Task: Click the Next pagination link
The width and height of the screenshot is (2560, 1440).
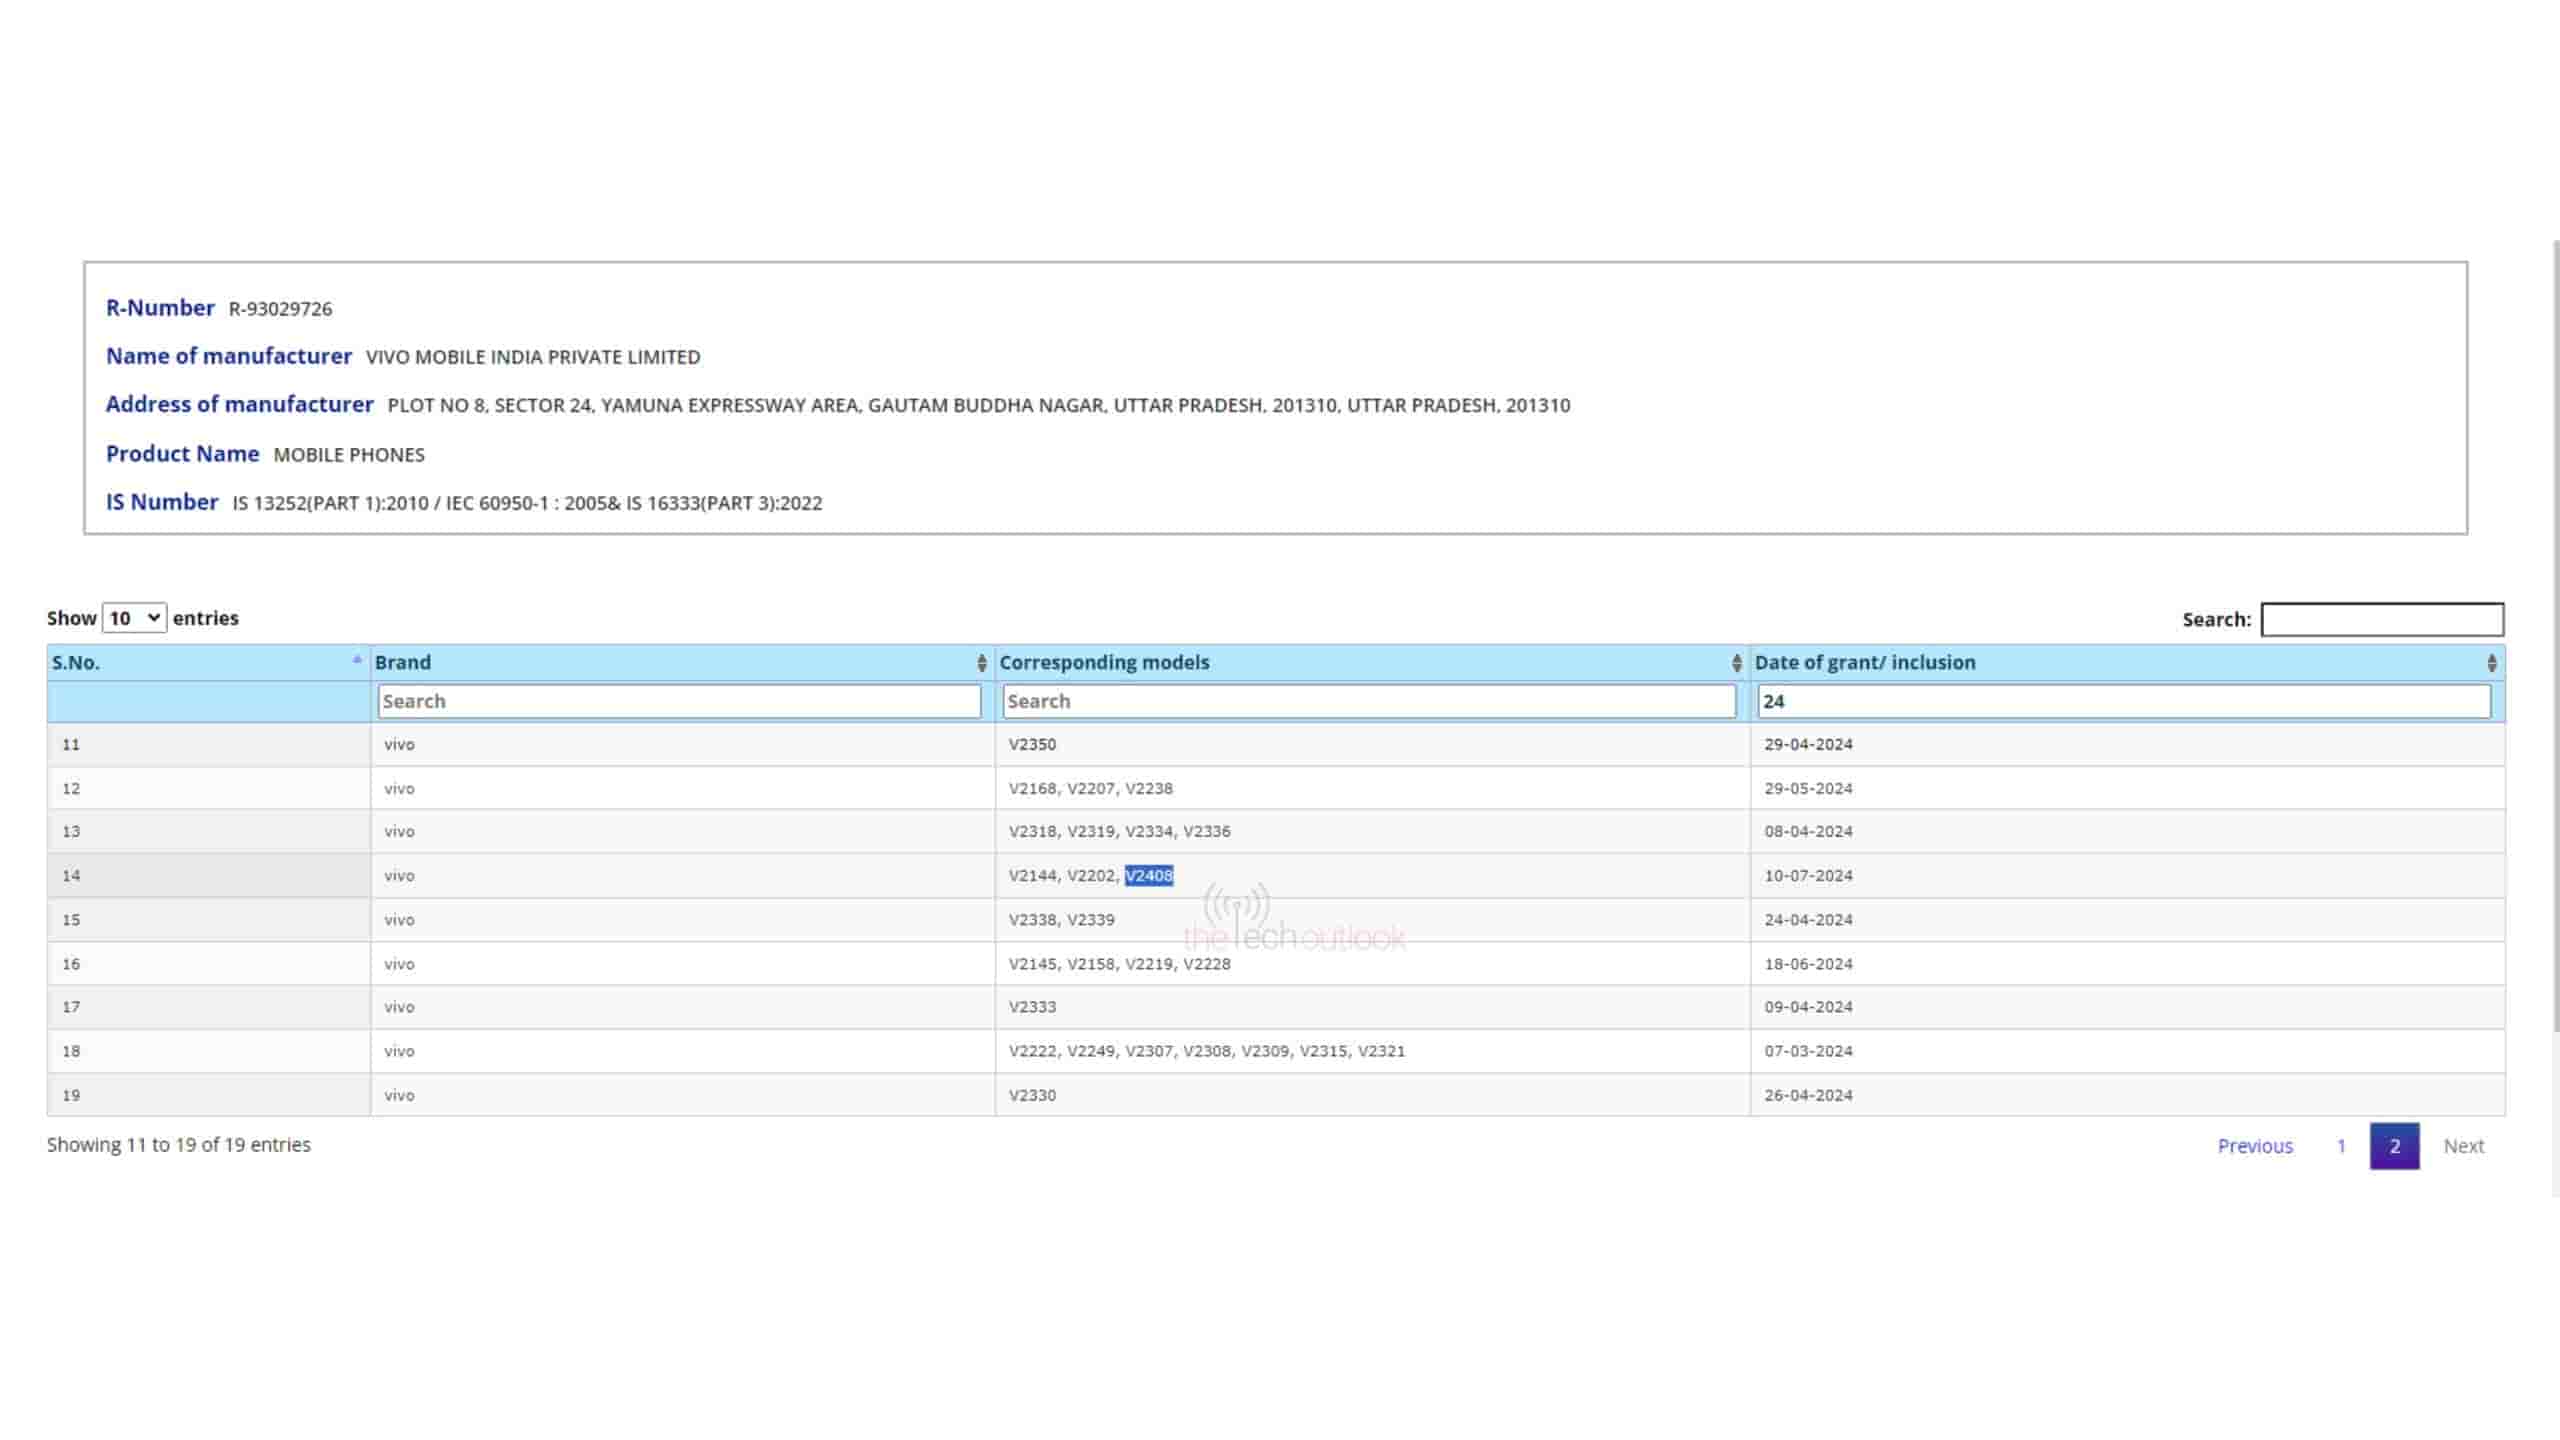Action: [x=2463, y=1146]
